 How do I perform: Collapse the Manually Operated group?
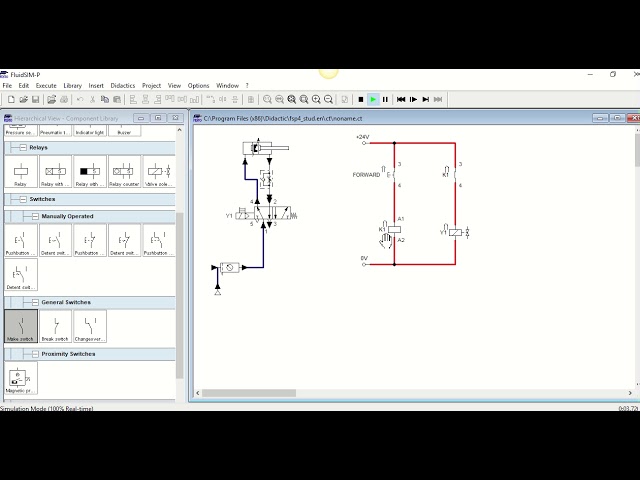point(35,216)
